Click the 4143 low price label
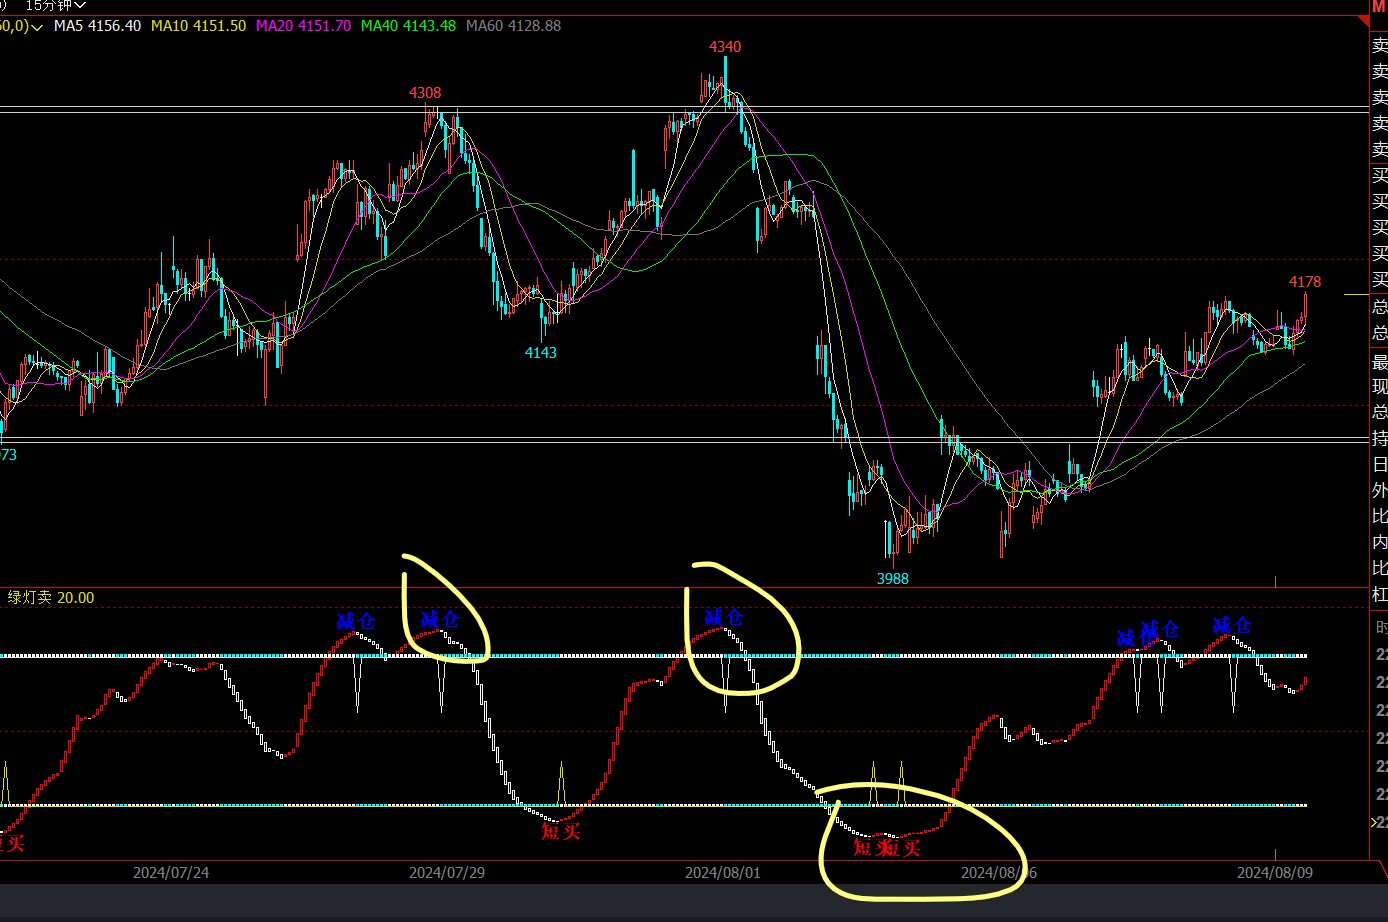 point(541,352)
